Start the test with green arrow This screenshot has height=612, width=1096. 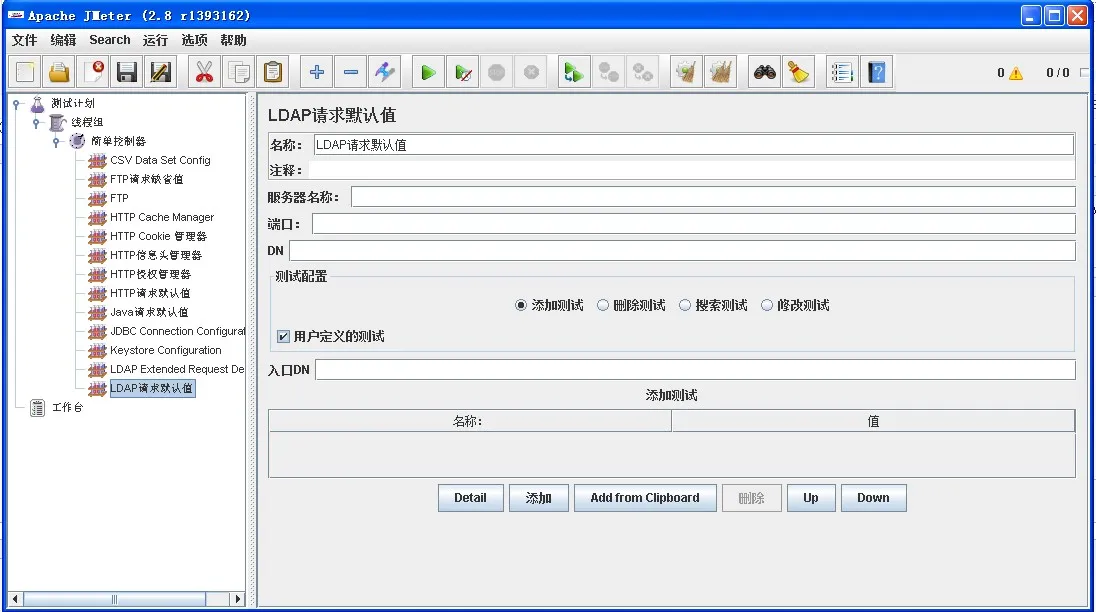[428, 72]
